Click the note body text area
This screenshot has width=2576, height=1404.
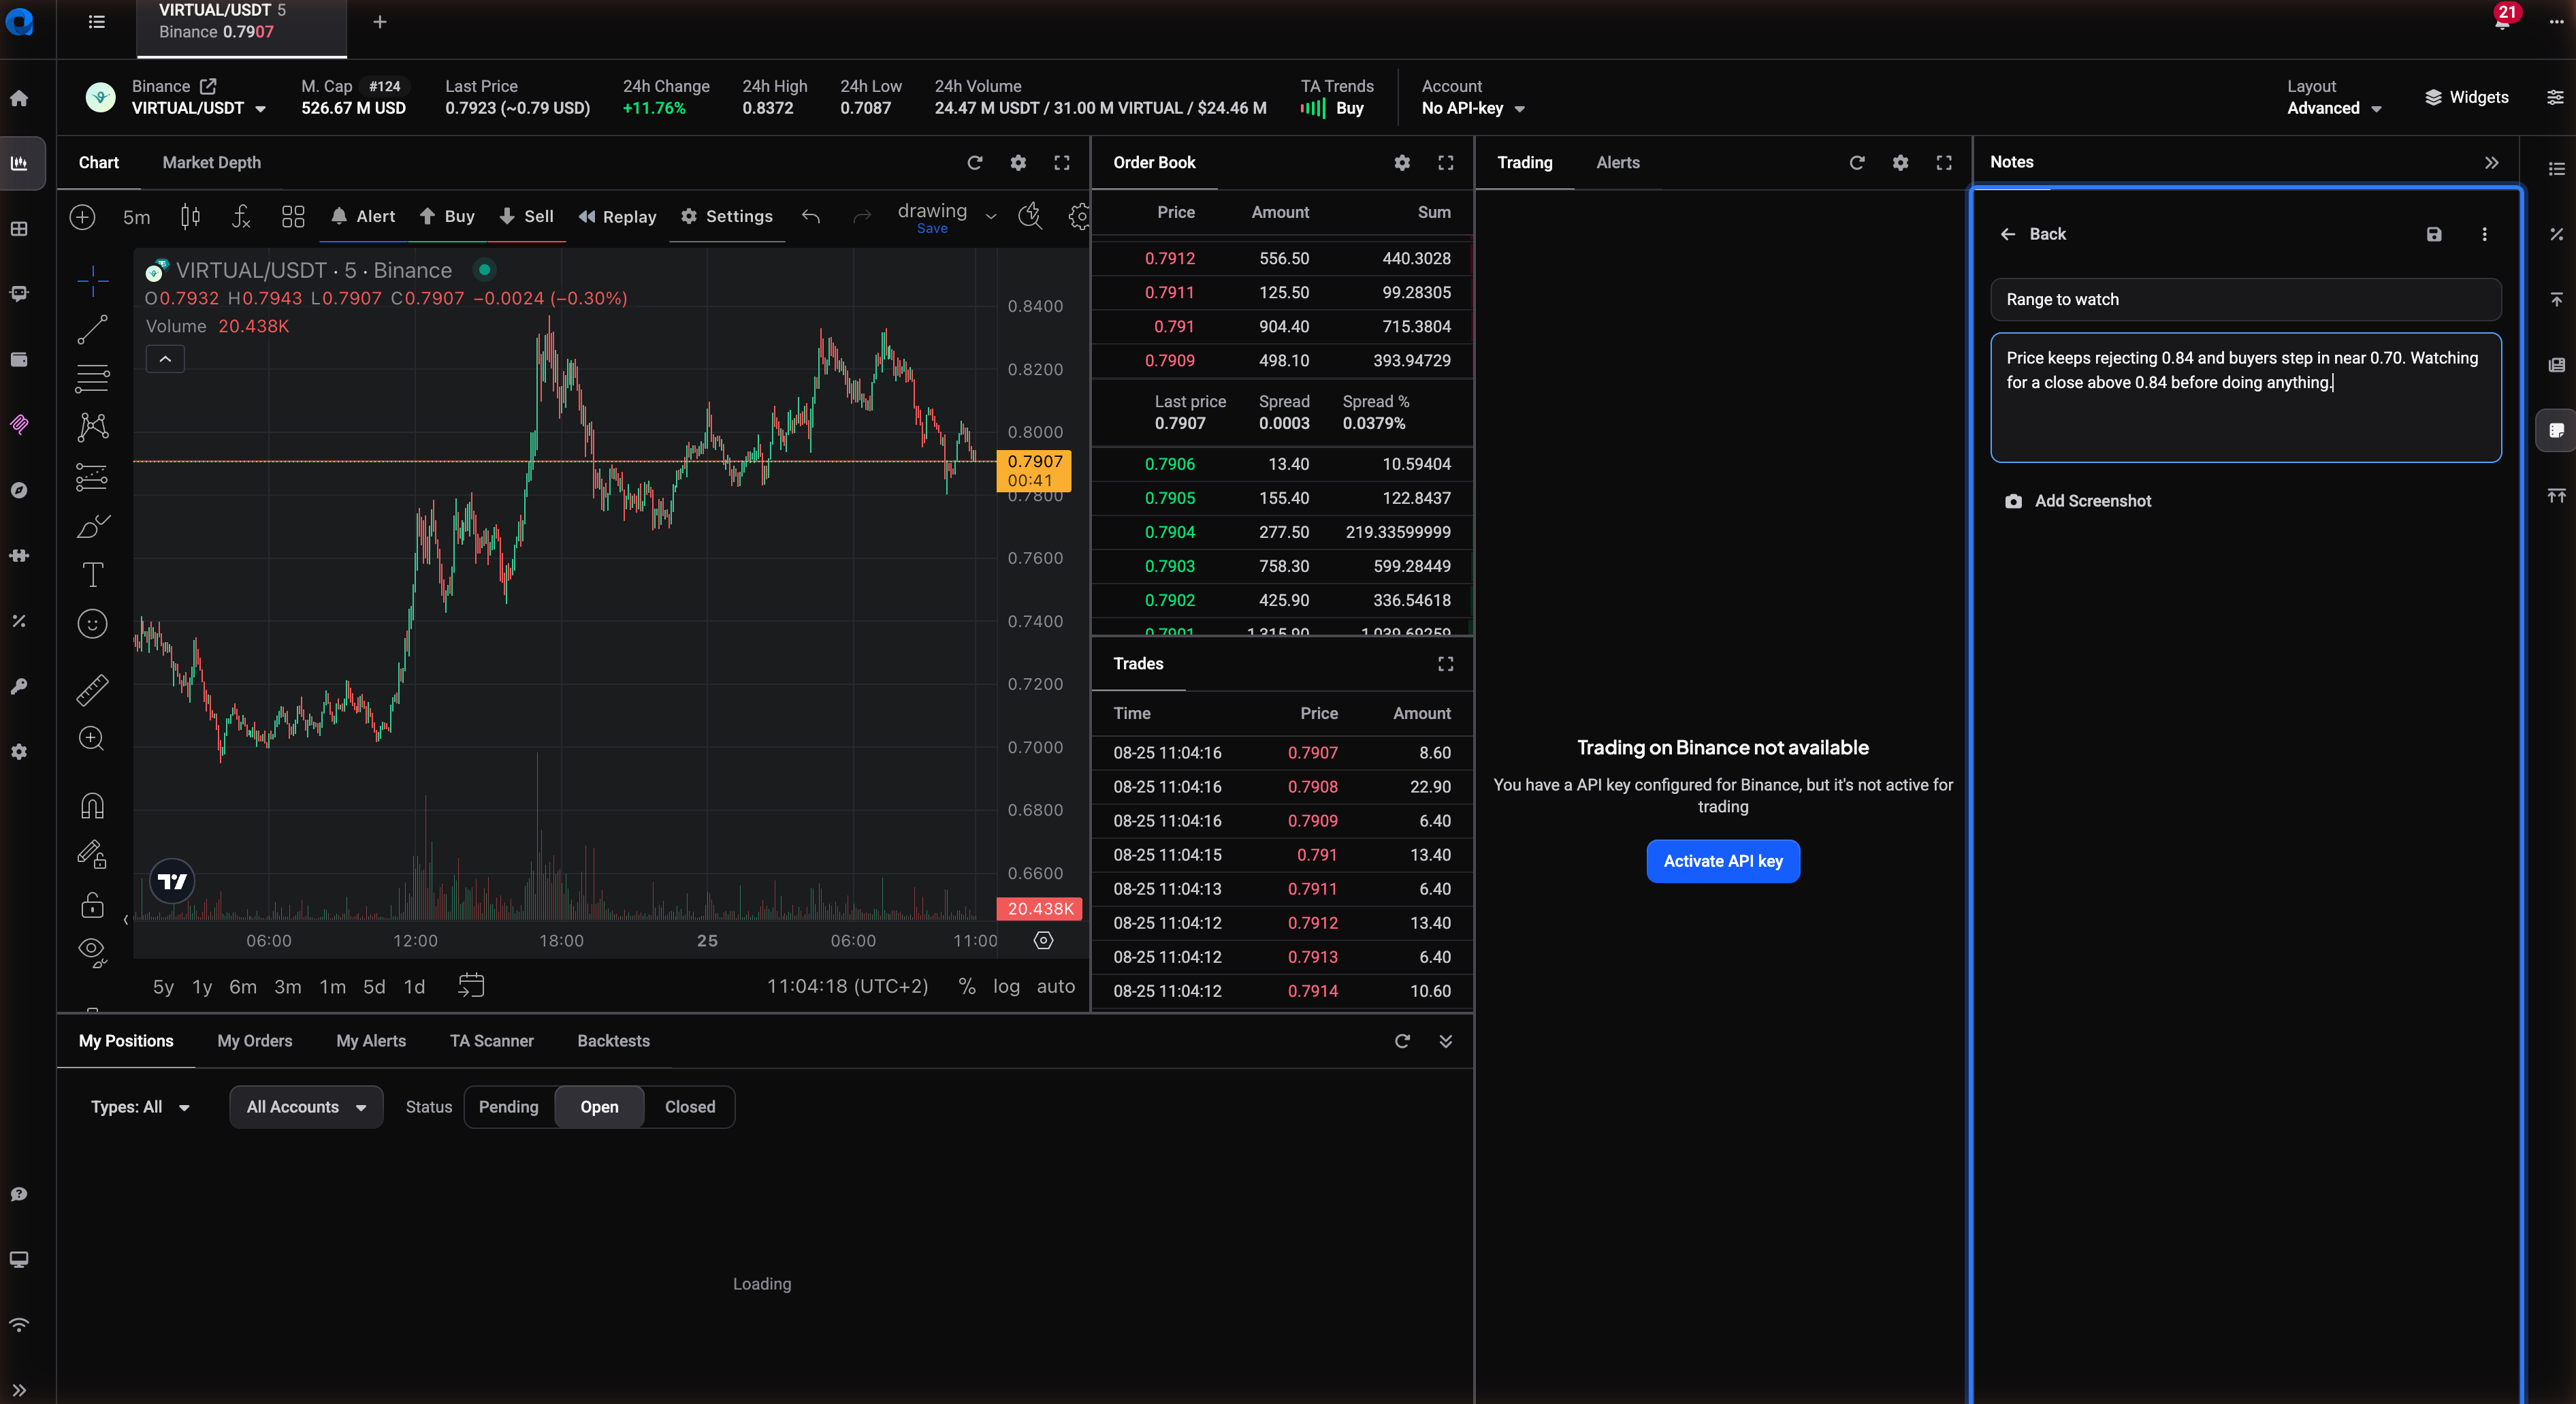coord(2246,397)
